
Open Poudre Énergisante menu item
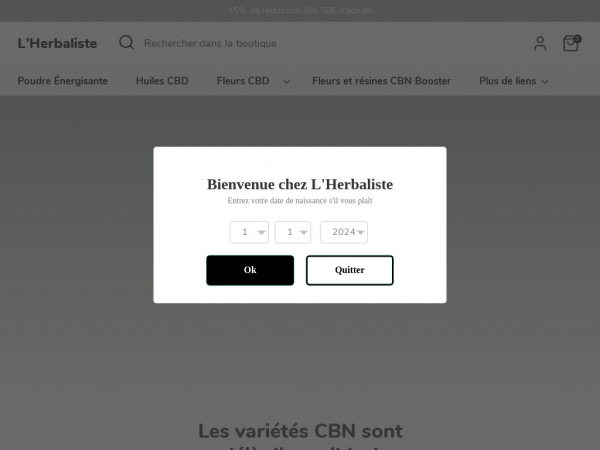(63, 81)
